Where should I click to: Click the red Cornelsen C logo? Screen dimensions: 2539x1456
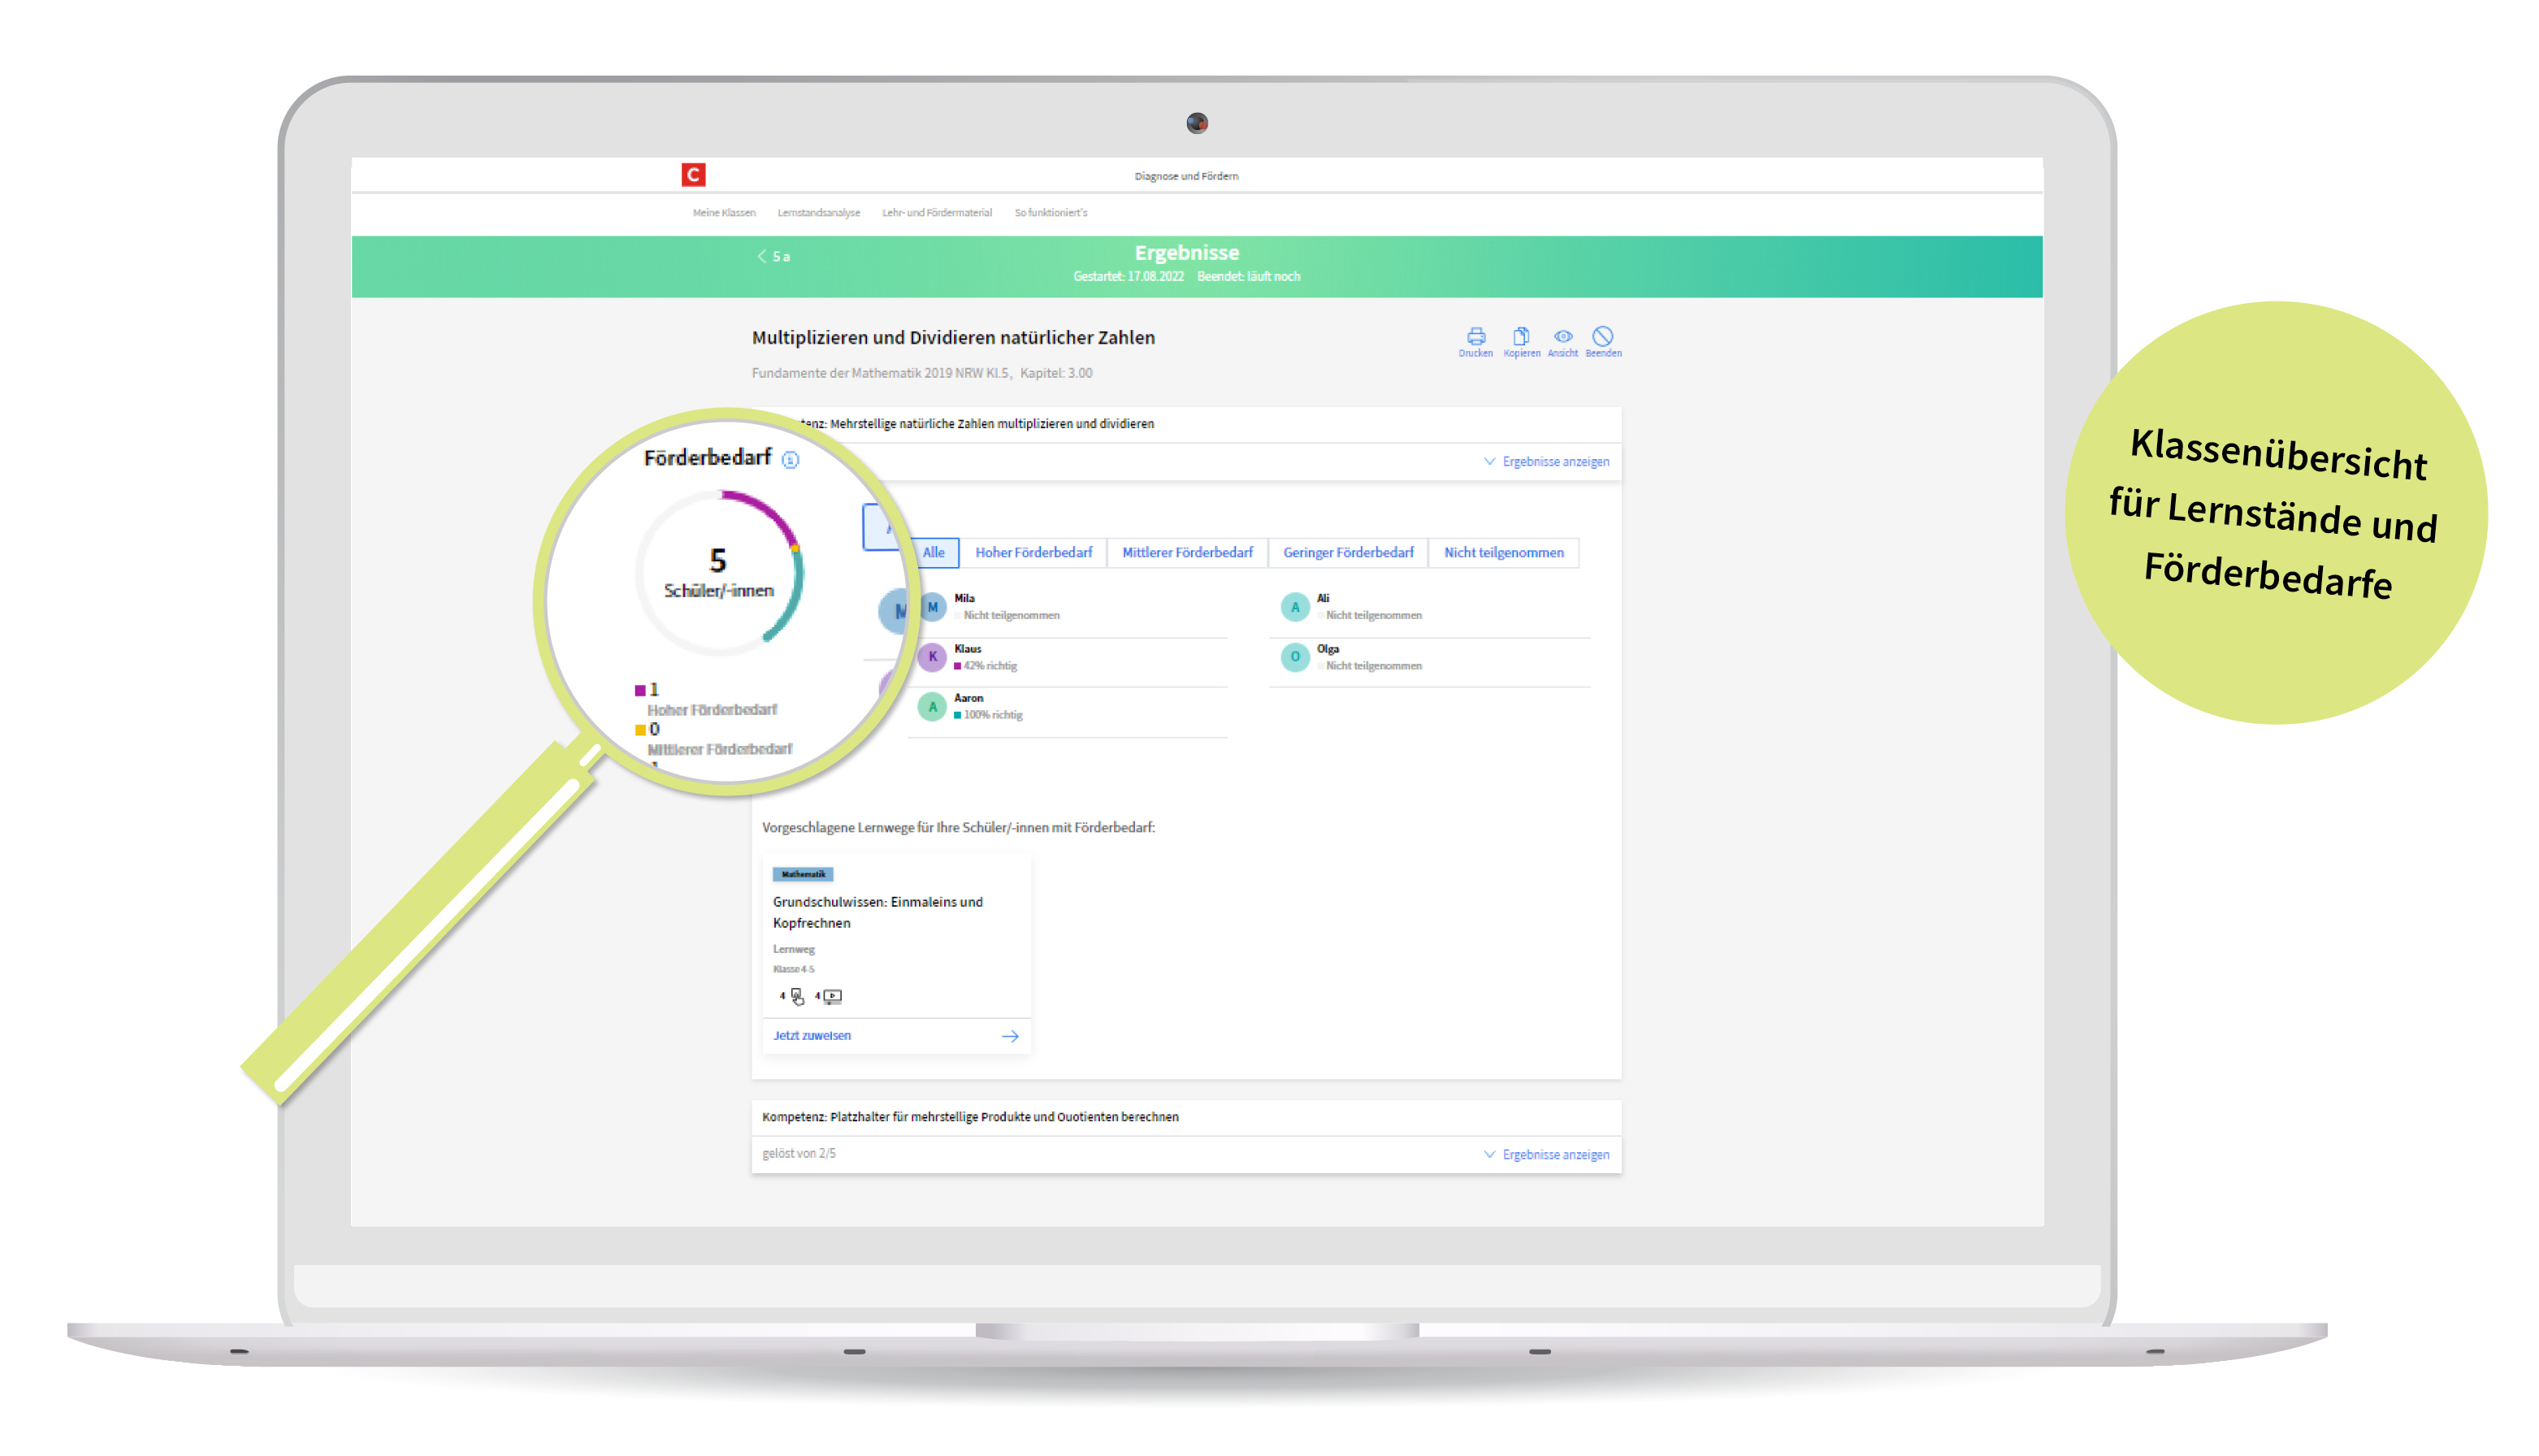(x=693, y=175)
